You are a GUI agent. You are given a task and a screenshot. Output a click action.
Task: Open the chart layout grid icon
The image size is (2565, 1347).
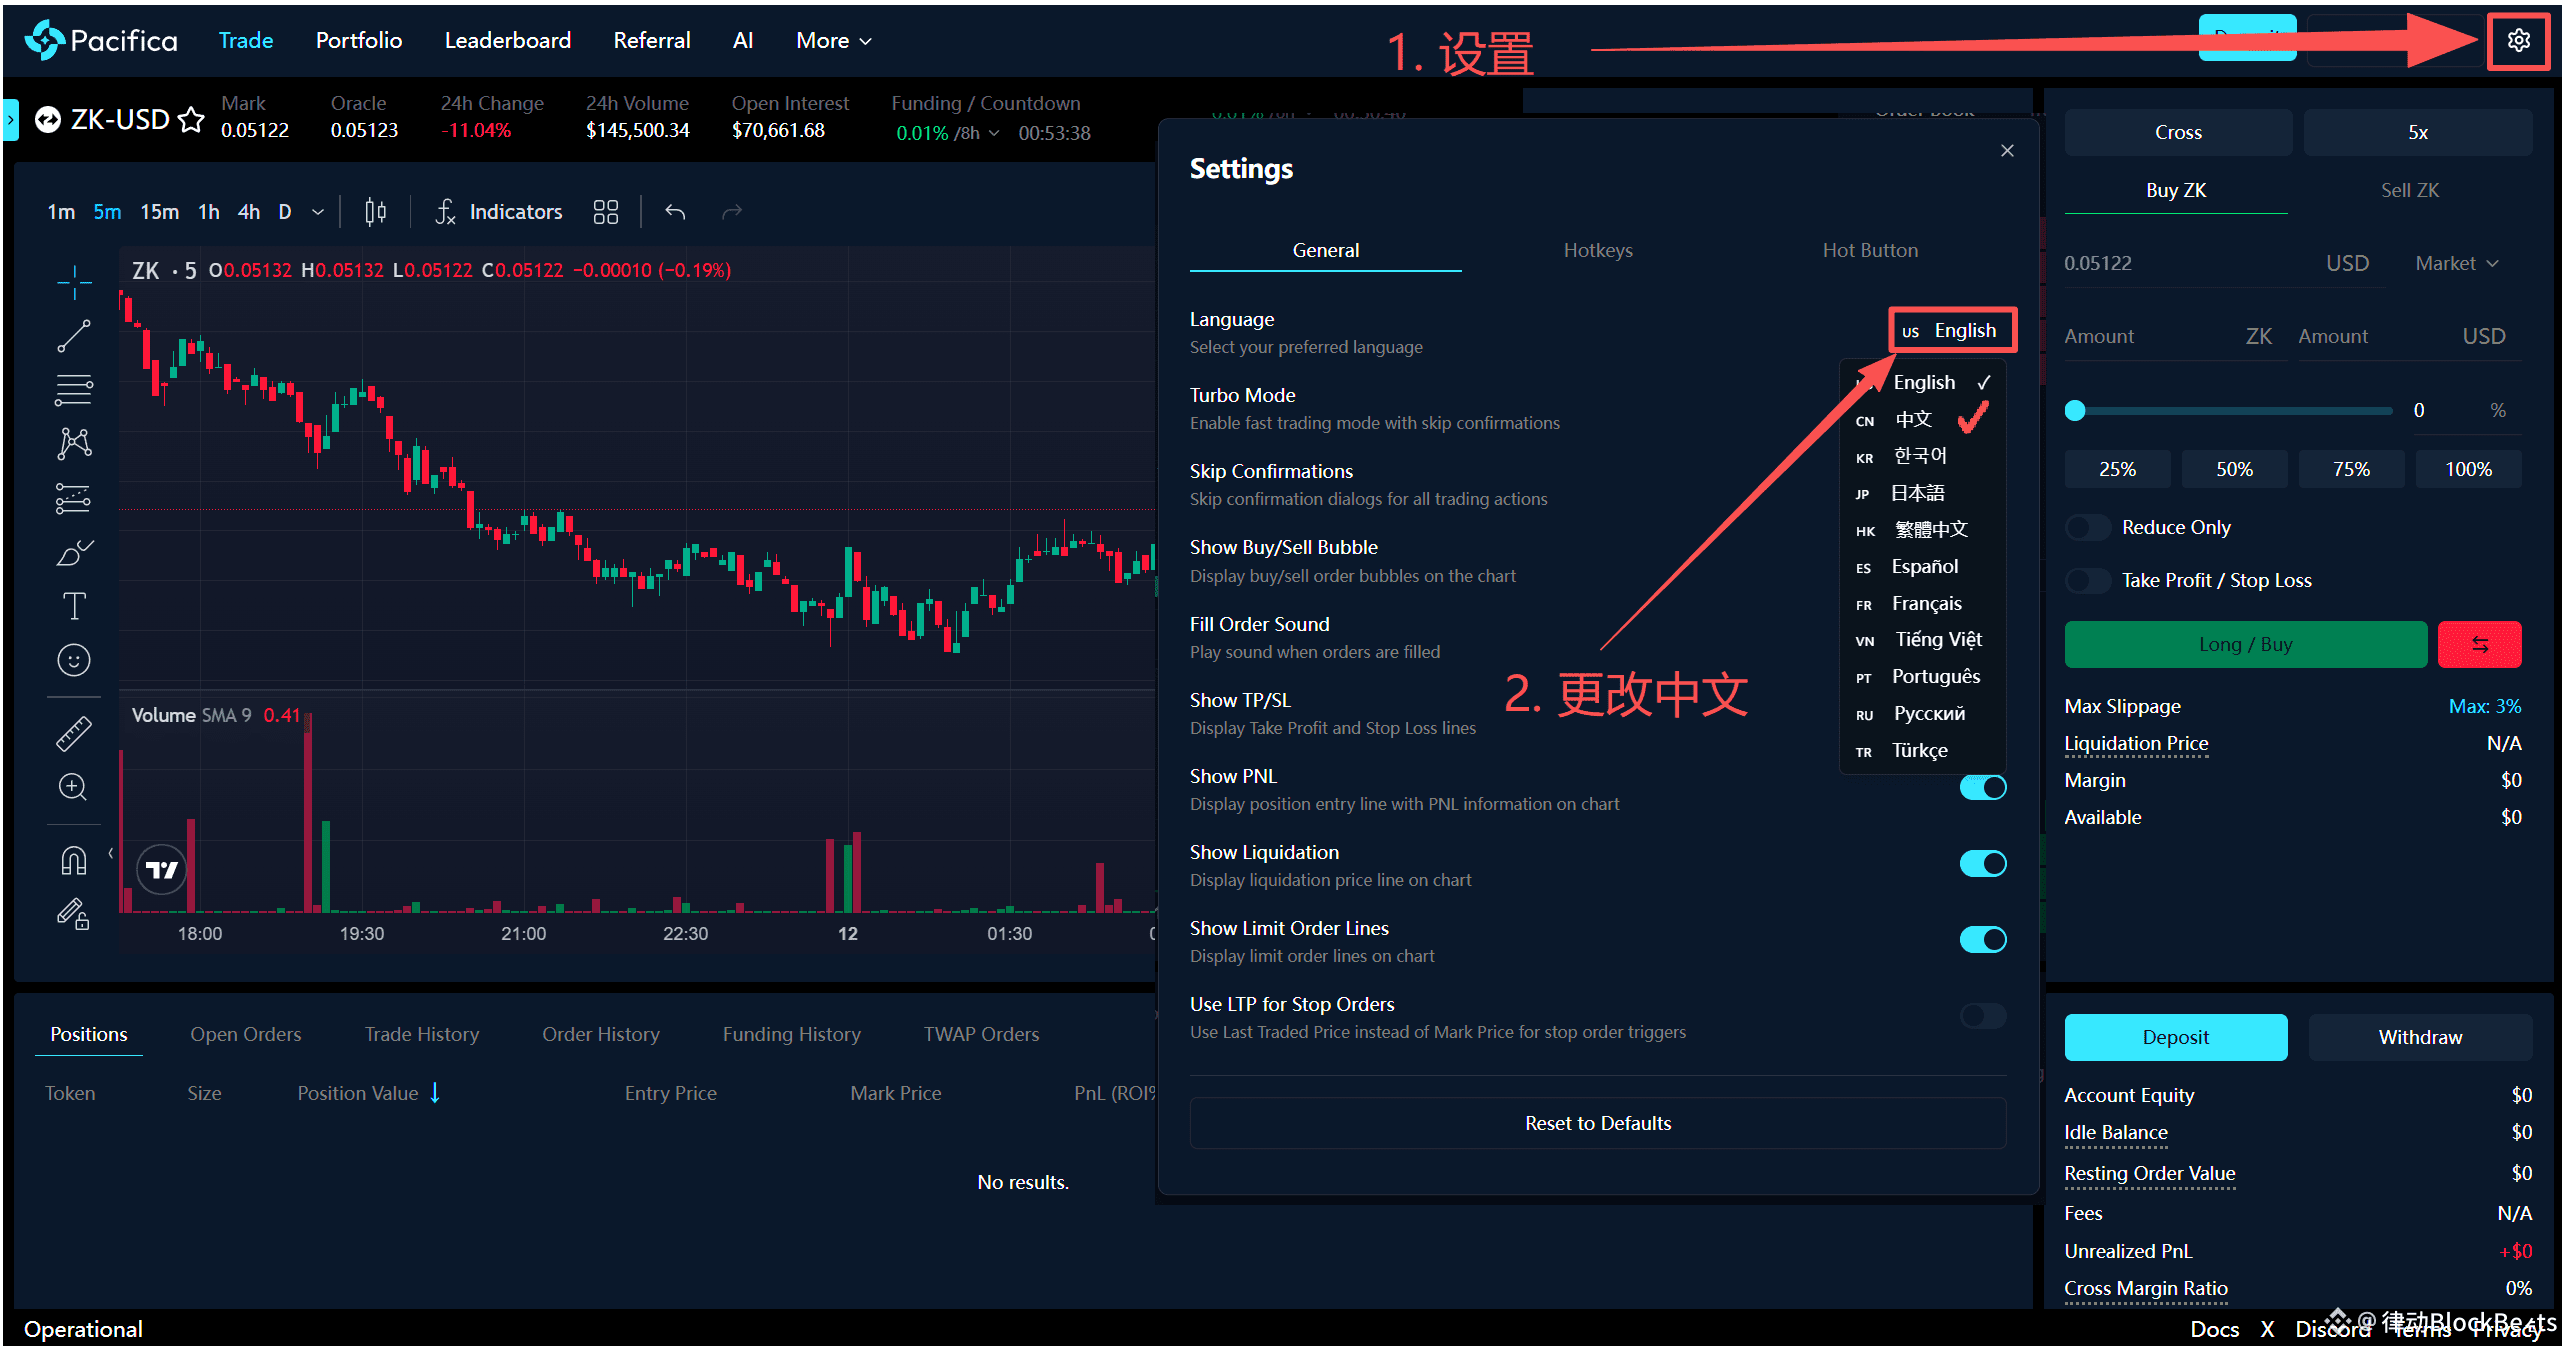pos(605,212)
